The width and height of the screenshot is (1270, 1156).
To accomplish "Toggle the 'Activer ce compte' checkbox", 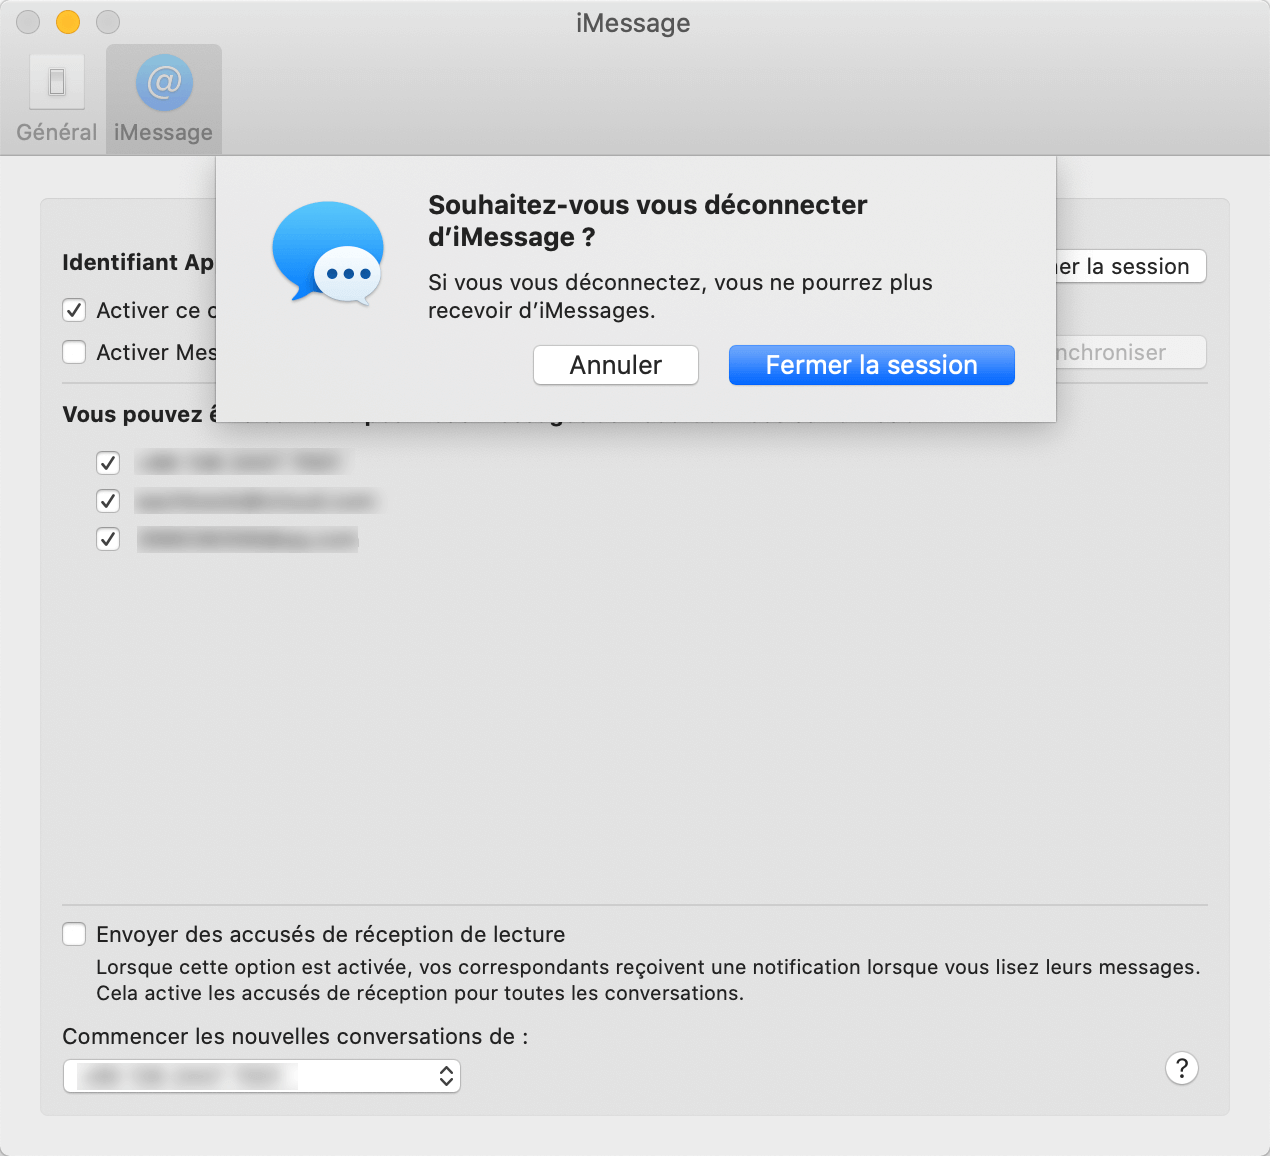I will pyautogui.click(x=74, y=310).
